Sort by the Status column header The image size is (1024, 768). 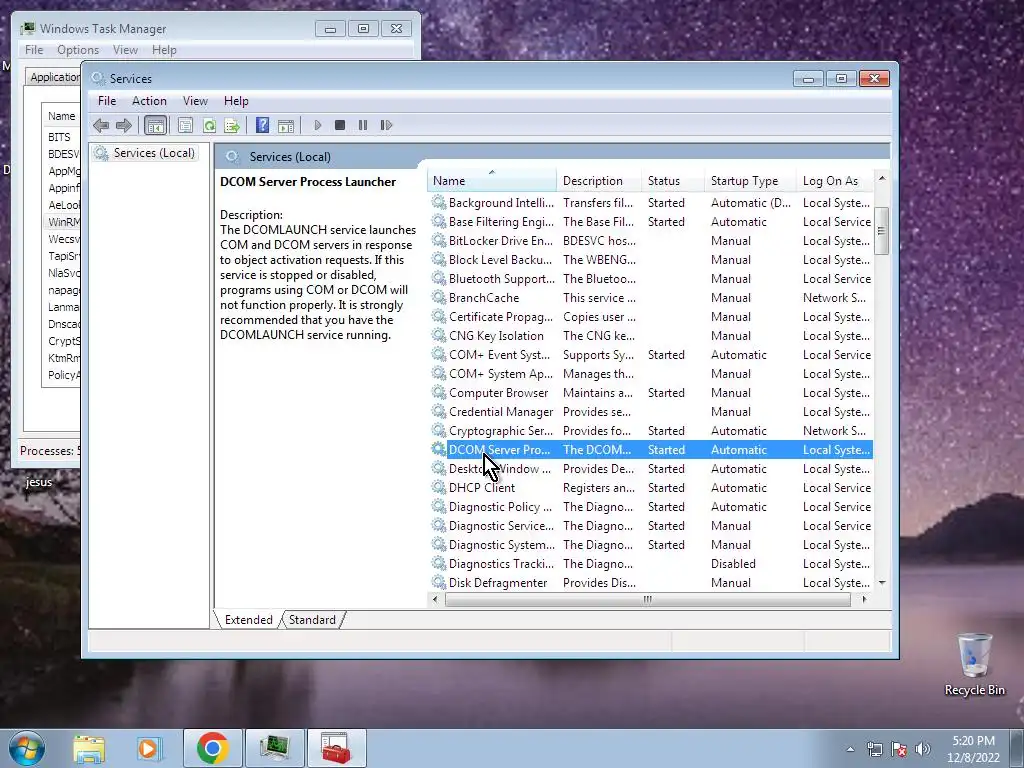[x=673, y=181]
